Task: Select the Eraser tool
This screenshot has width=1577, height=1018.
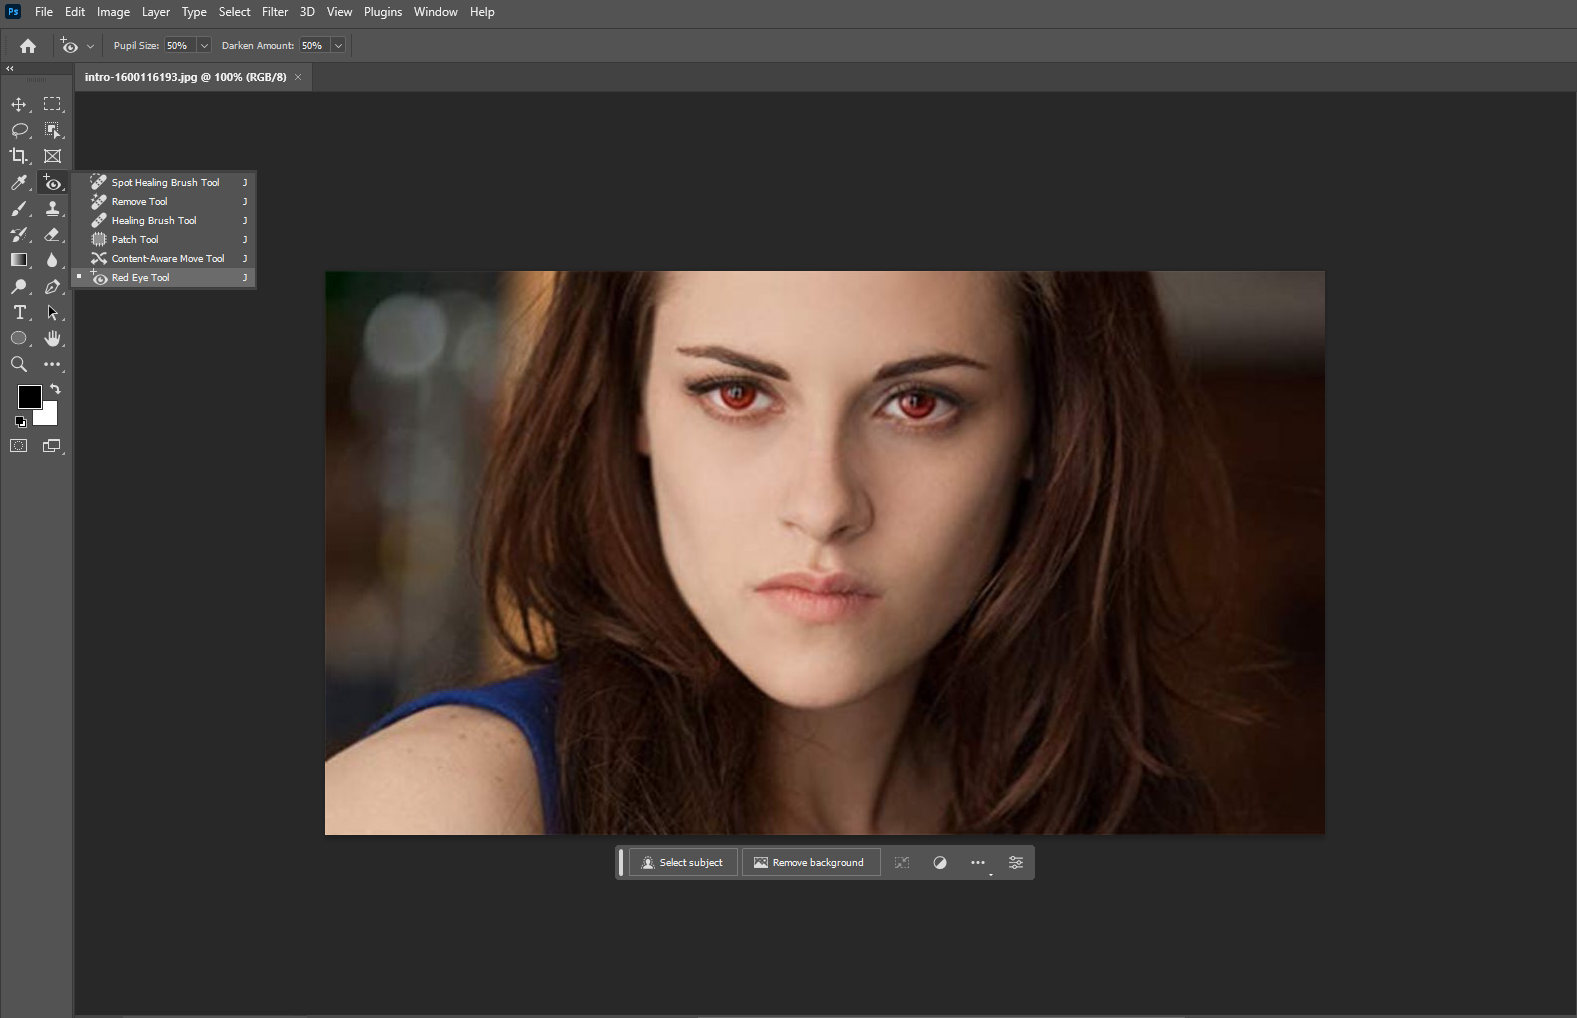Action: tap(52, 234)
